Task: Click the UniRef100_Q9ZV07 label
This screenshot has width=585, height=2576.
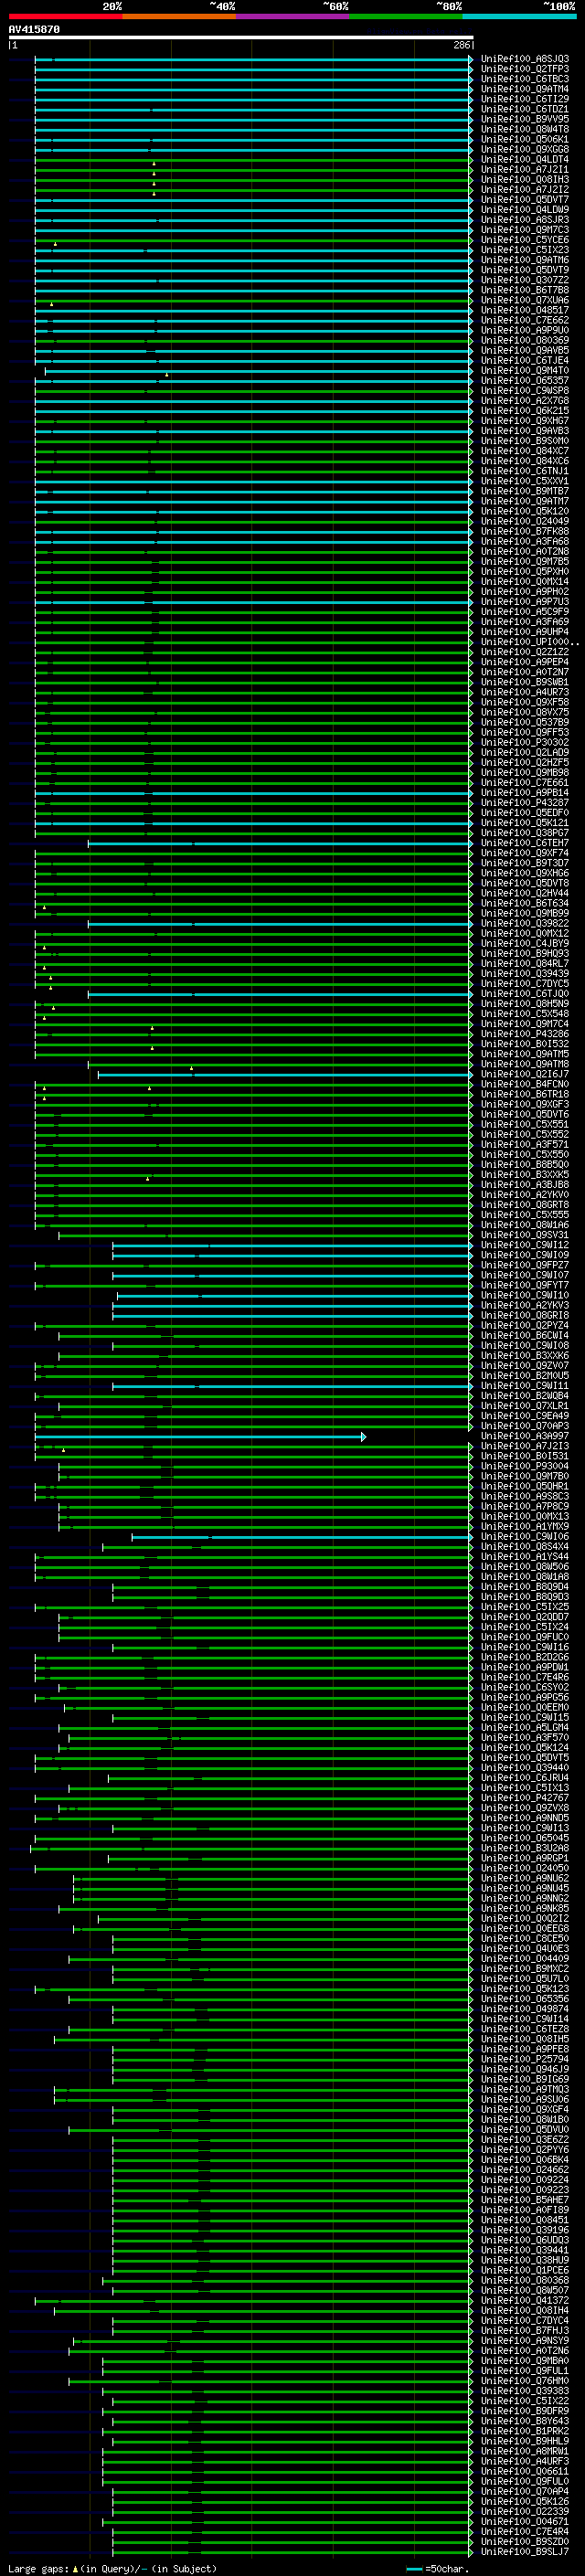Action: (525, 1366)
